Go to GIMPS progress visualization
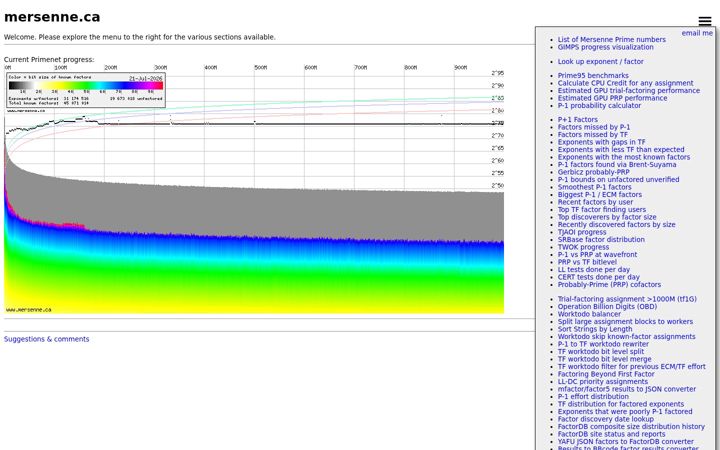Viewport: 720px width, 450px height. coord(606,47)
